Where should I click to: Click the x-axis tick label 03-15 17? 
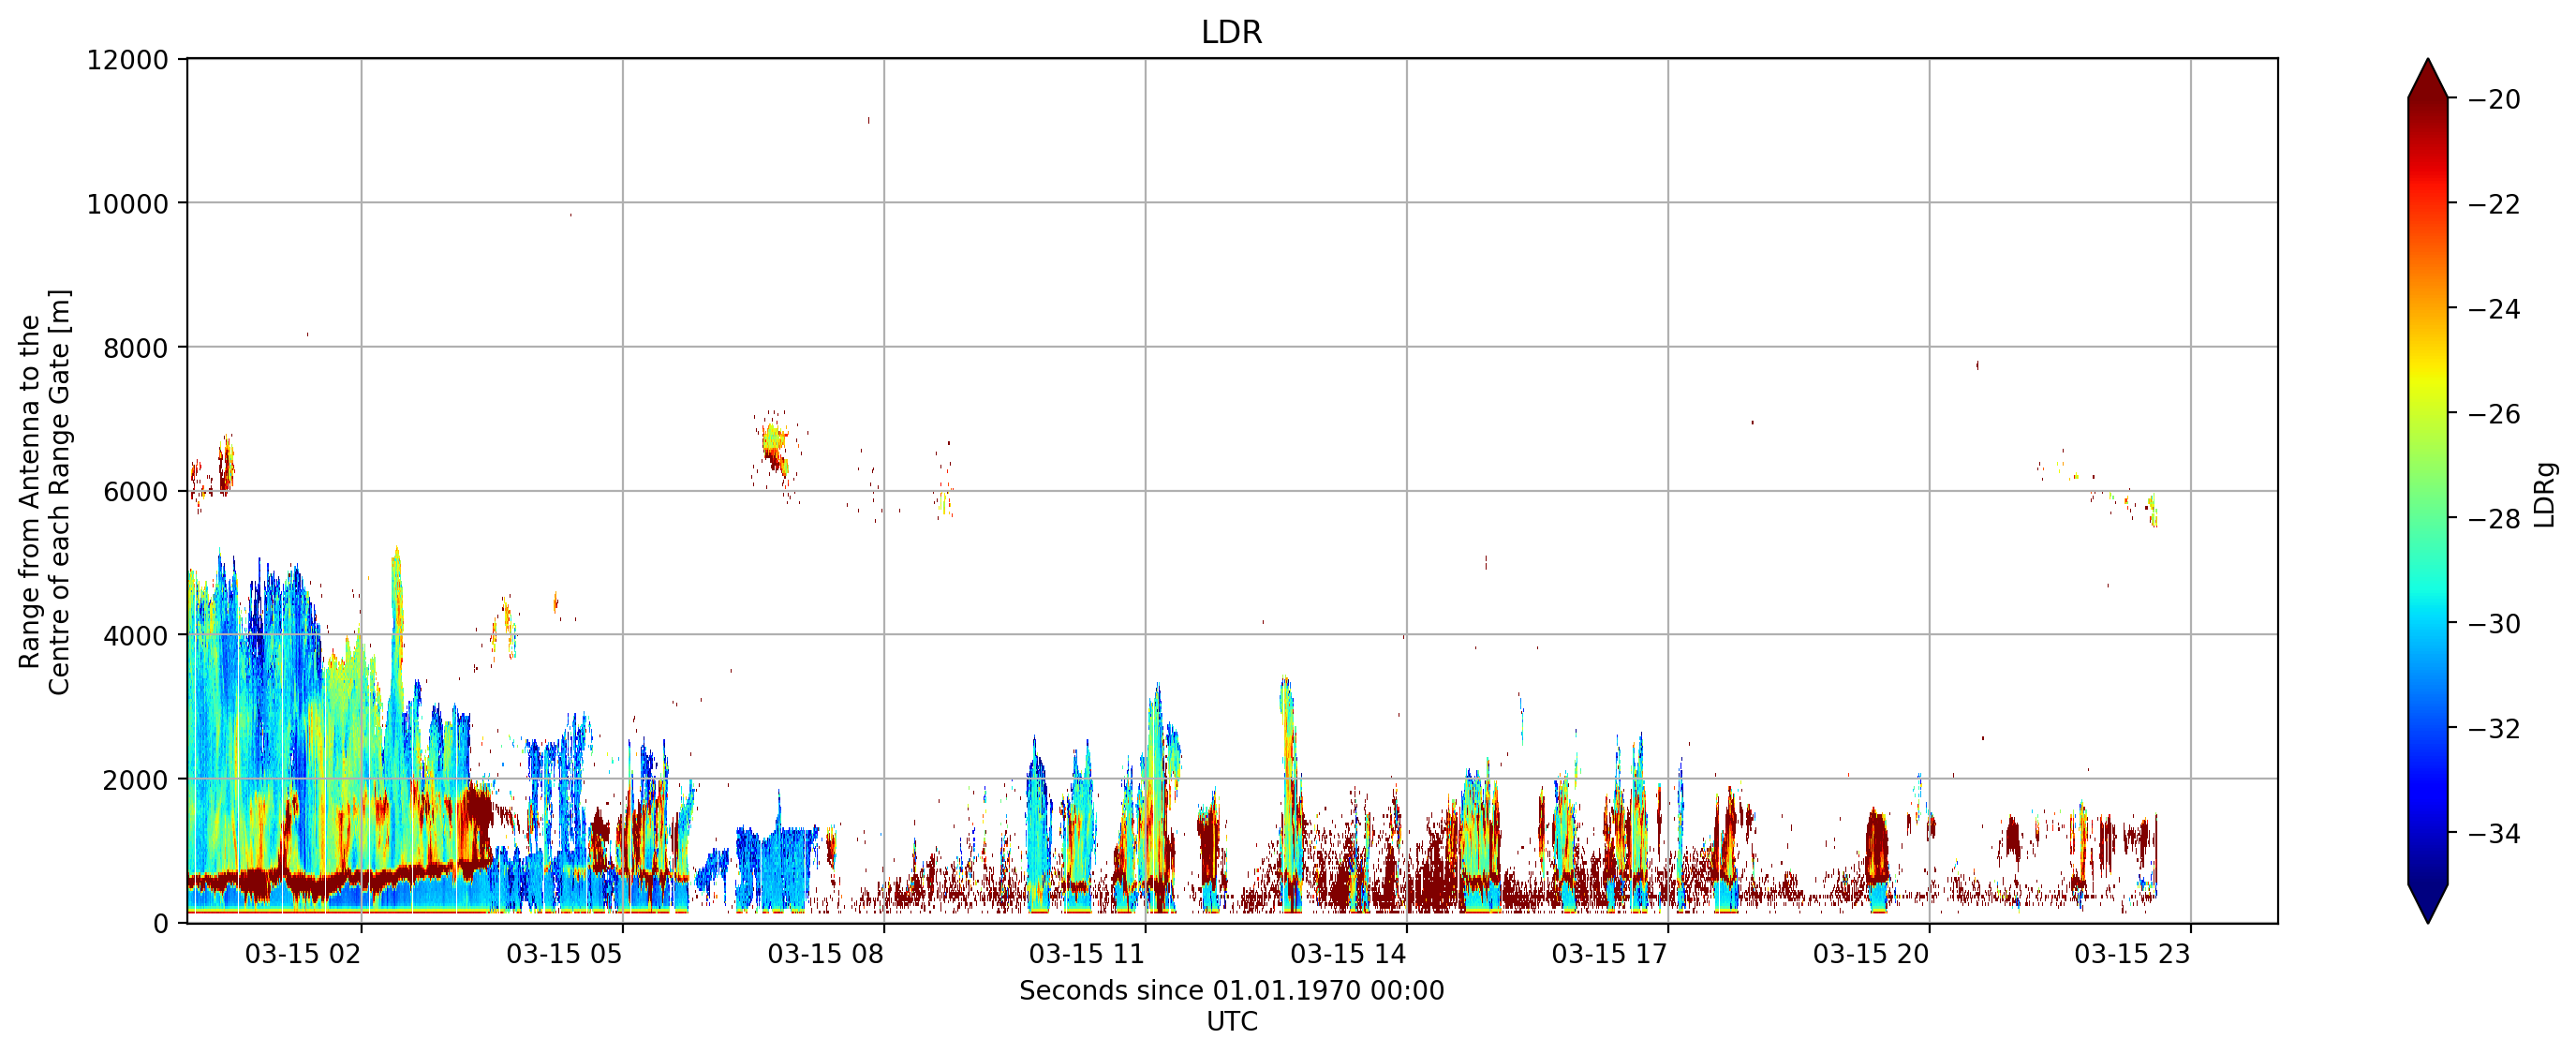click(x=1610, y=954)
